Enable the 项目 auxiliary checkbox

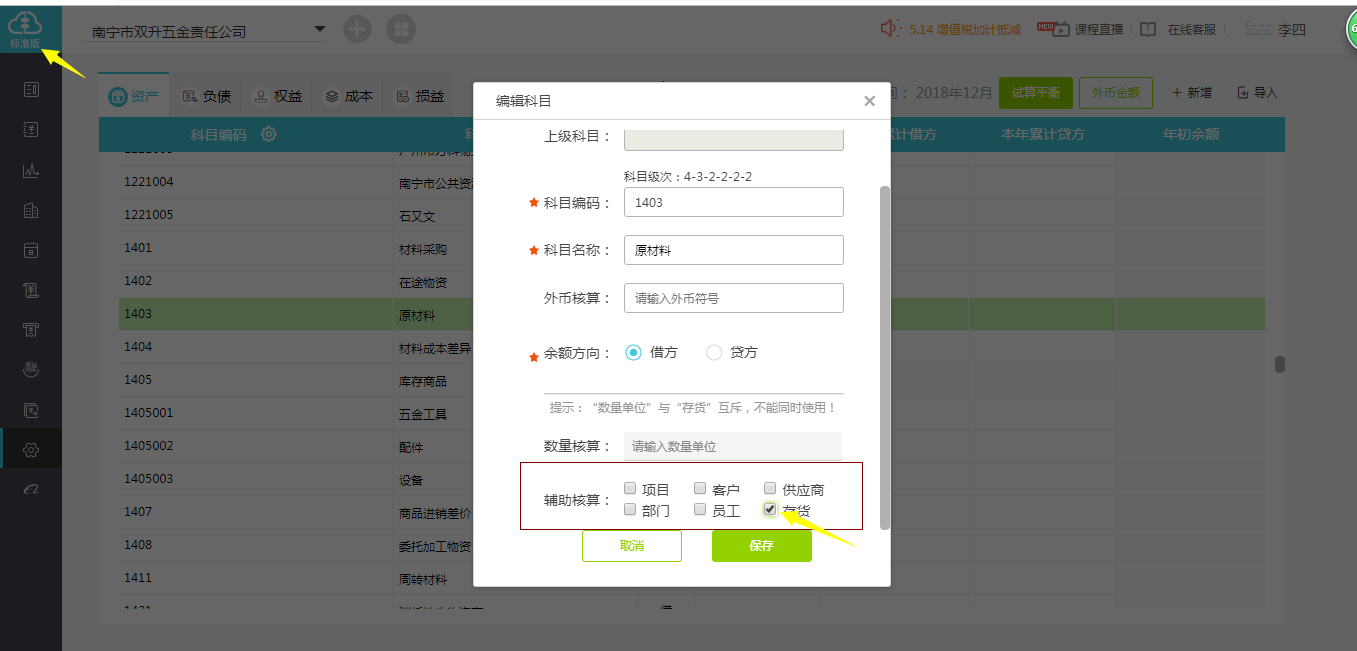coord(630,489)
